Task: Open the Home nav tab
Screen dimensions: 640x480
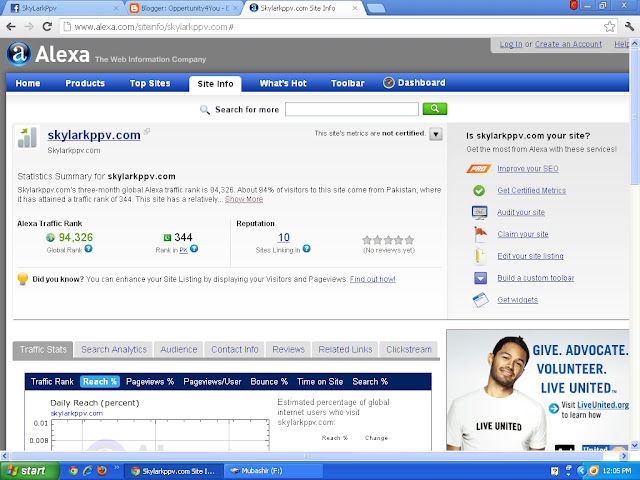Action: 28,83
